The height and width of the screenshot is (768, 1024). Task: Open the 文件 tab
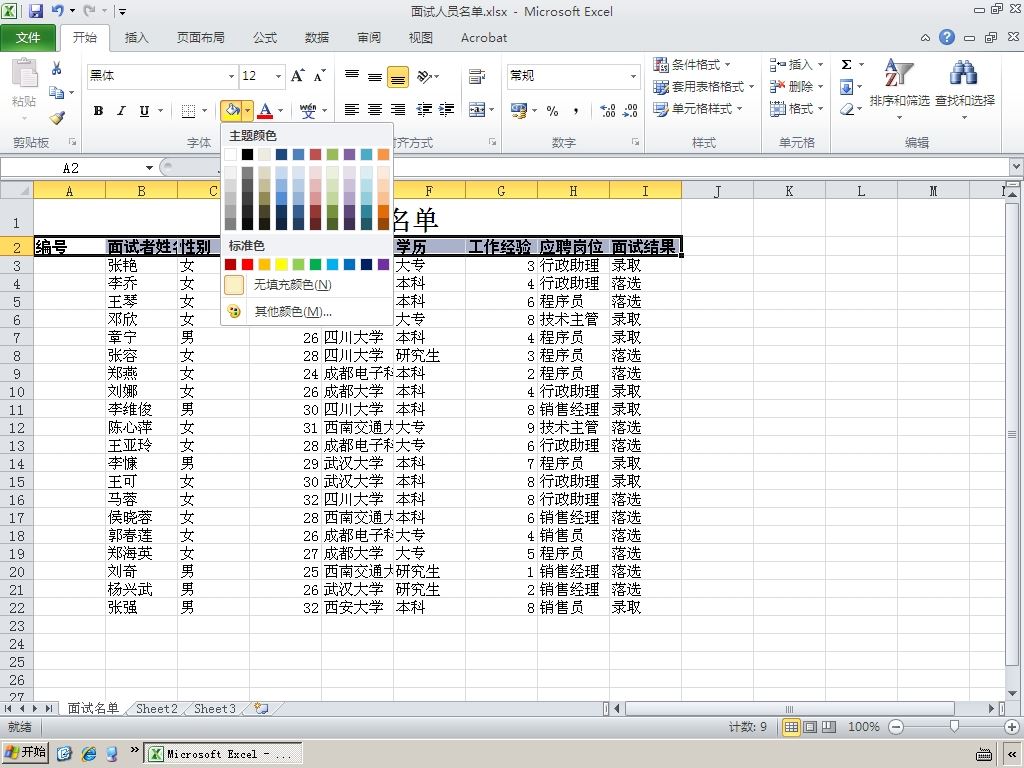[x=28, y=38]
